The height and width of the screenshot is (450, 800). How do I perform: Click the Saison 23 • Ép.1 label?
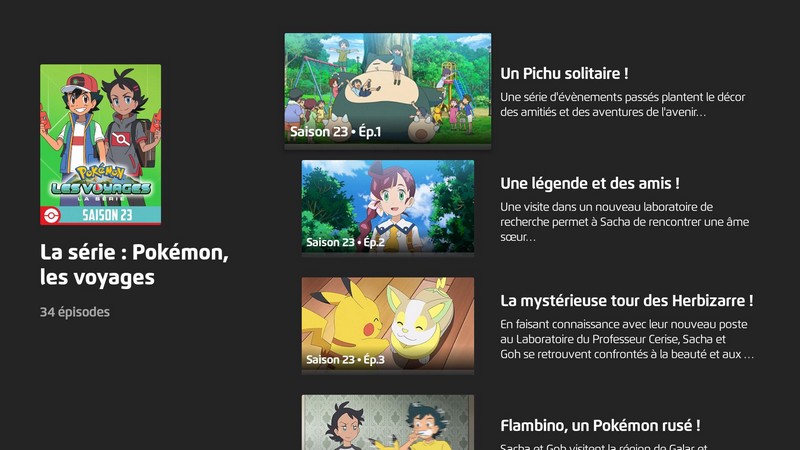336,132
